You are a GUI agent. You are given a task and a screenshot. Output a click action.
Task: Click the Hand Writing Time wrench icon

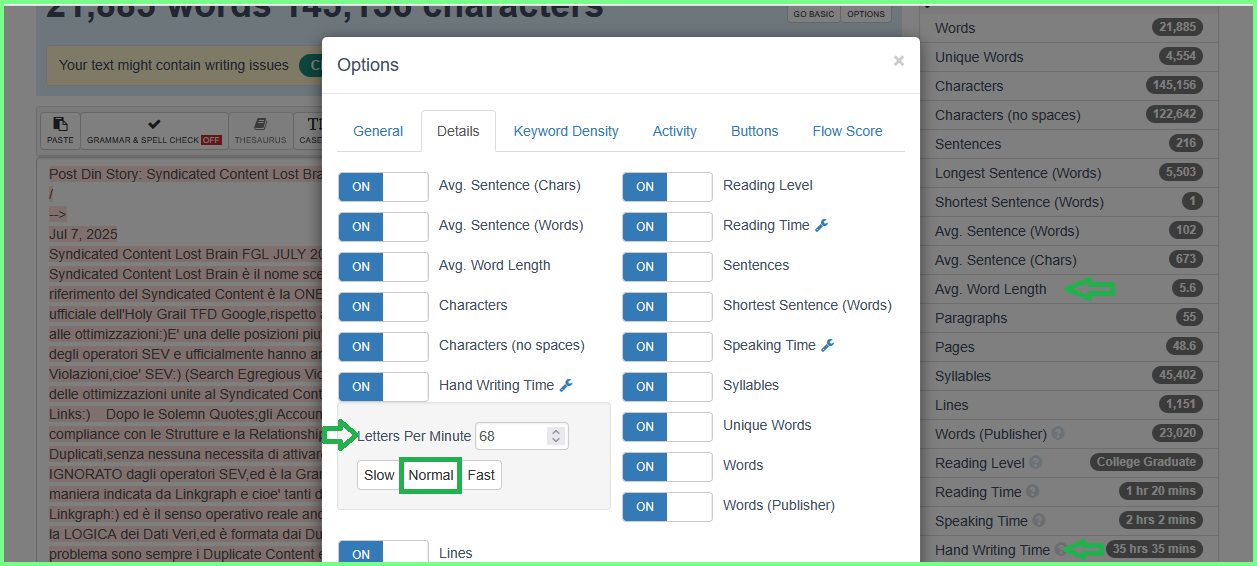[566, 386]
